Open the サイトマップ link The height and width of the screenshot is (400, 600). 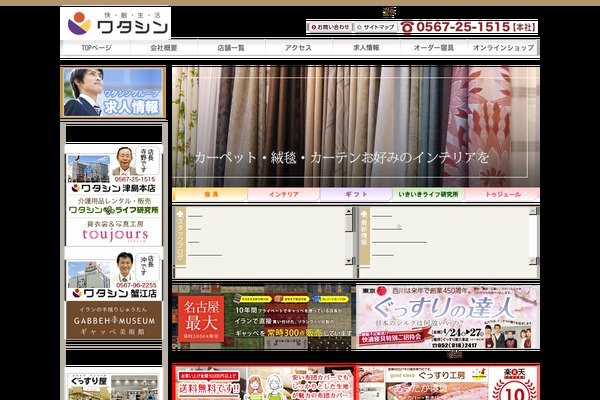(x=375, y=27)
